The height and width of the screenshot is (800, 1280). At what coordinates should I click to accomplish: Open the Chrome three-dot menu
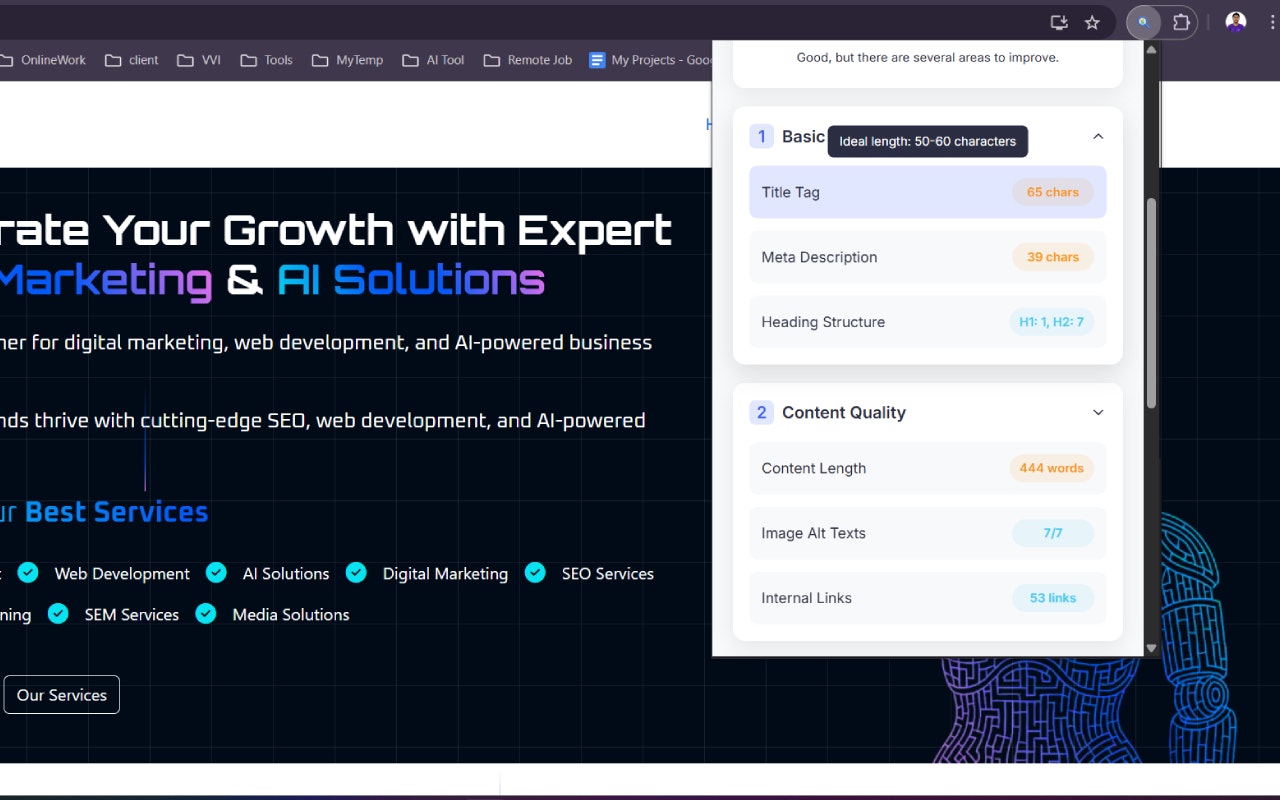(1274, 21)
